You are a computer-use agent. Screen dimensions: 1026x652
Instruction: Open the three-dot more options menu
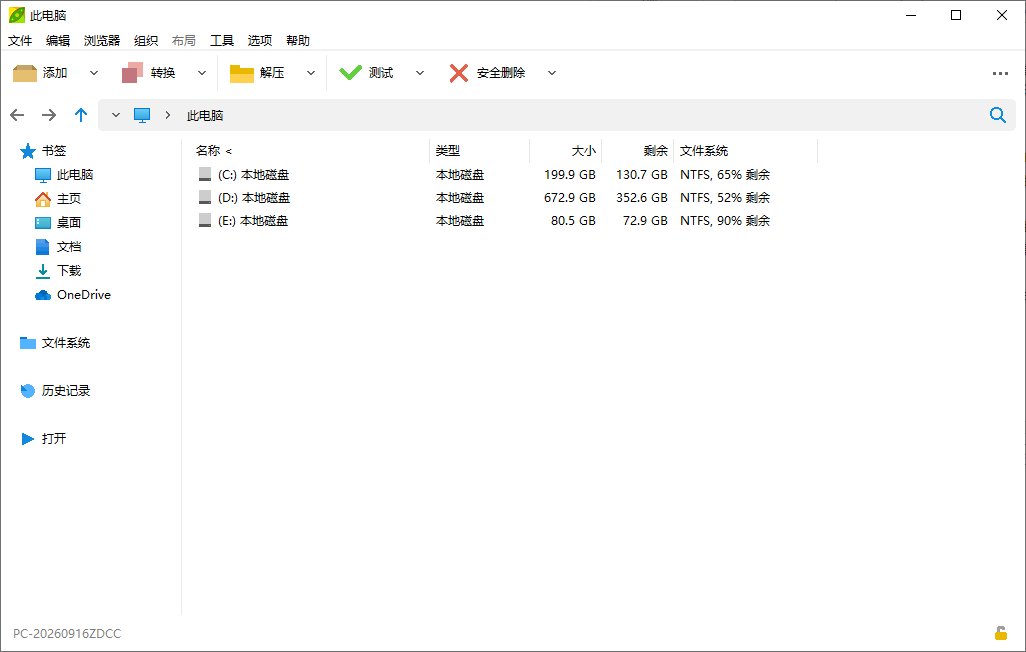point(1000,73)
